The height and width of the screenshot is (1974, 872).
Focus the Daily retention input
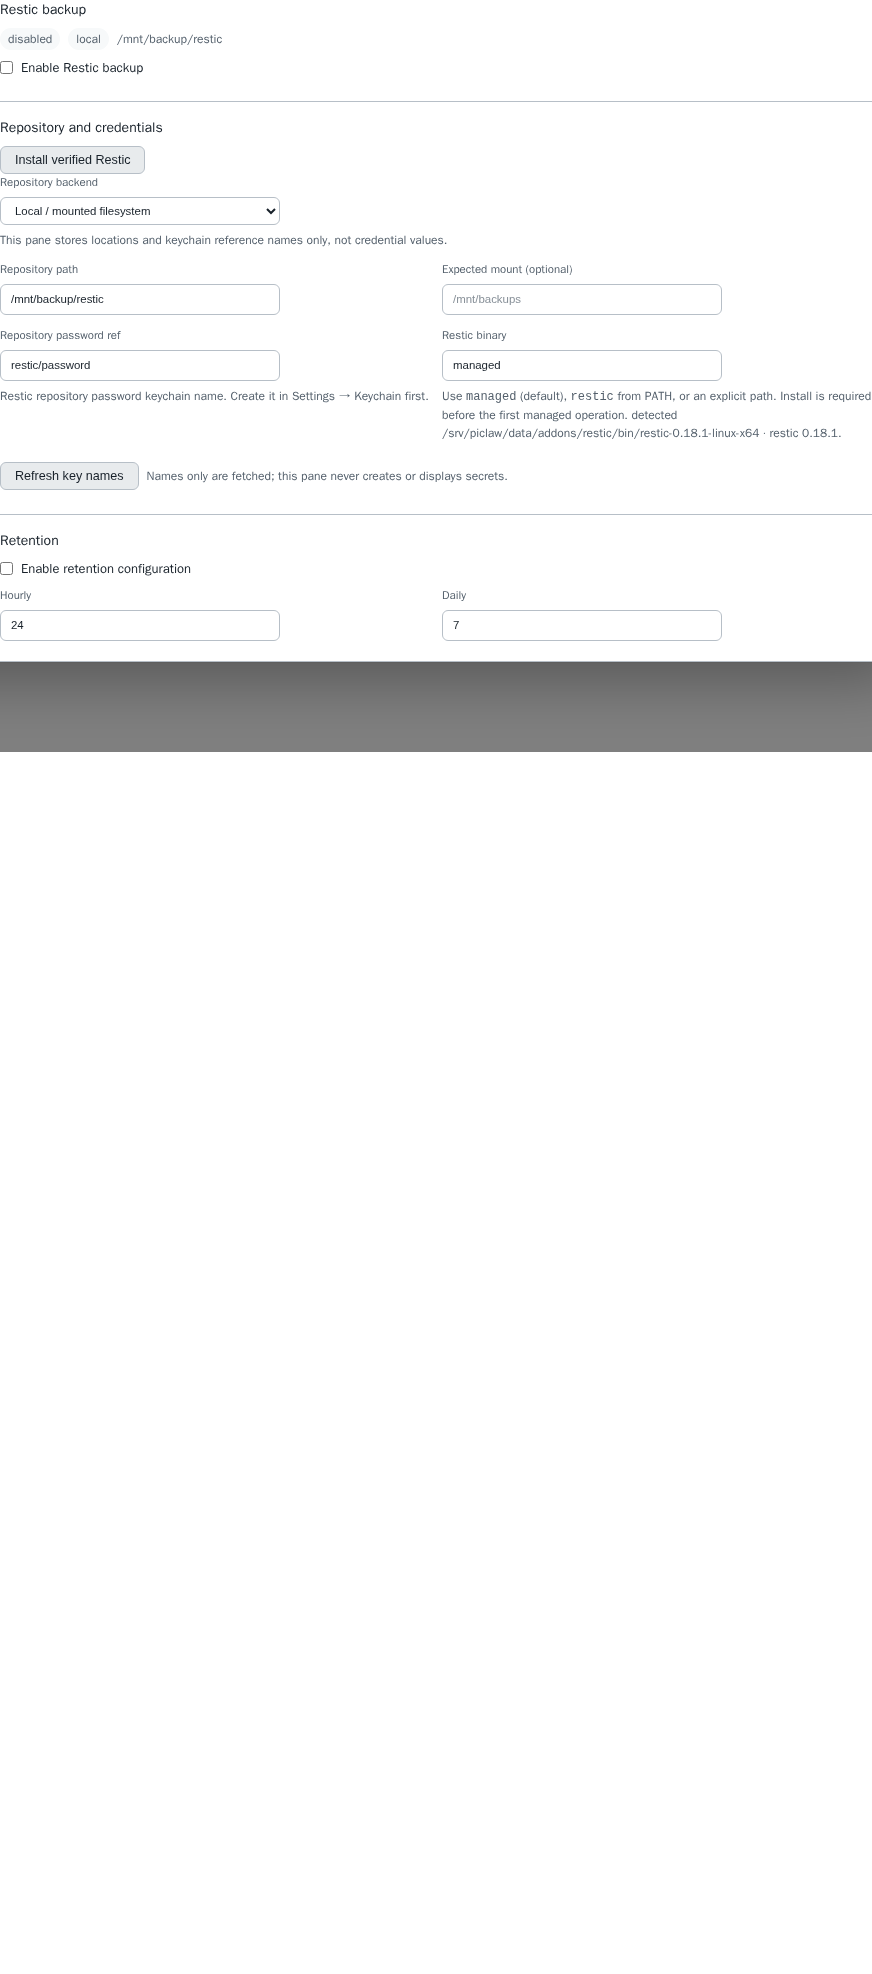[x=582, y=625]
